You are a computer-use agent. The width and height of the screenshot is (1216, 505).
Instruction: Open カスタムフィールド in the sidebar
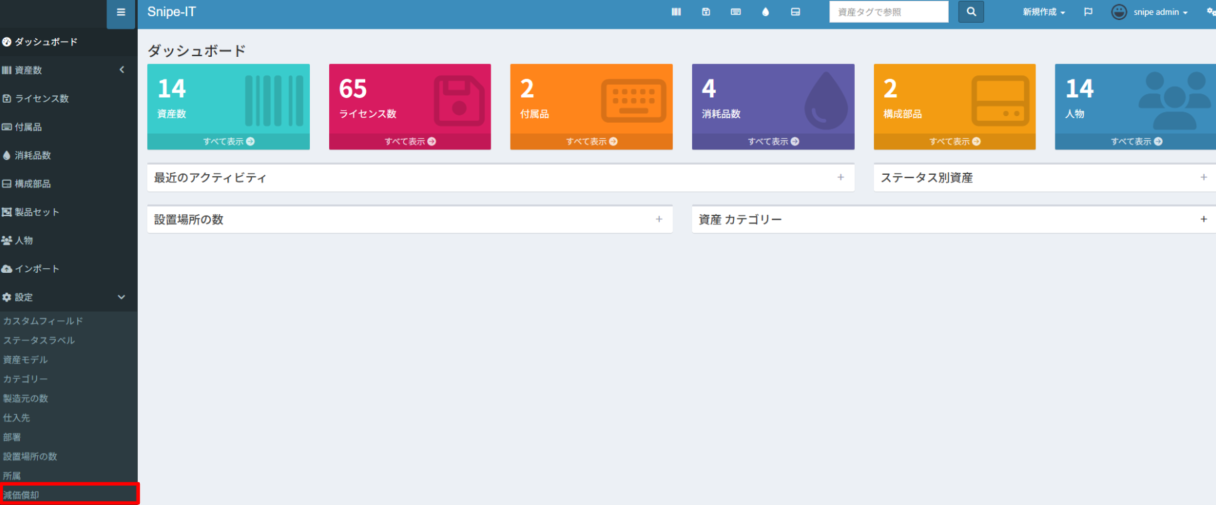click(43, 321)
